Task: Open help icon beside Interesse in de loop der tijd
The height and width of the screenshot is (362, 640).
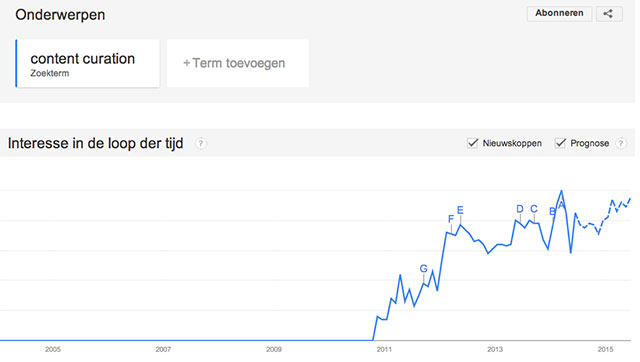Action: click(x=200, y=144)
